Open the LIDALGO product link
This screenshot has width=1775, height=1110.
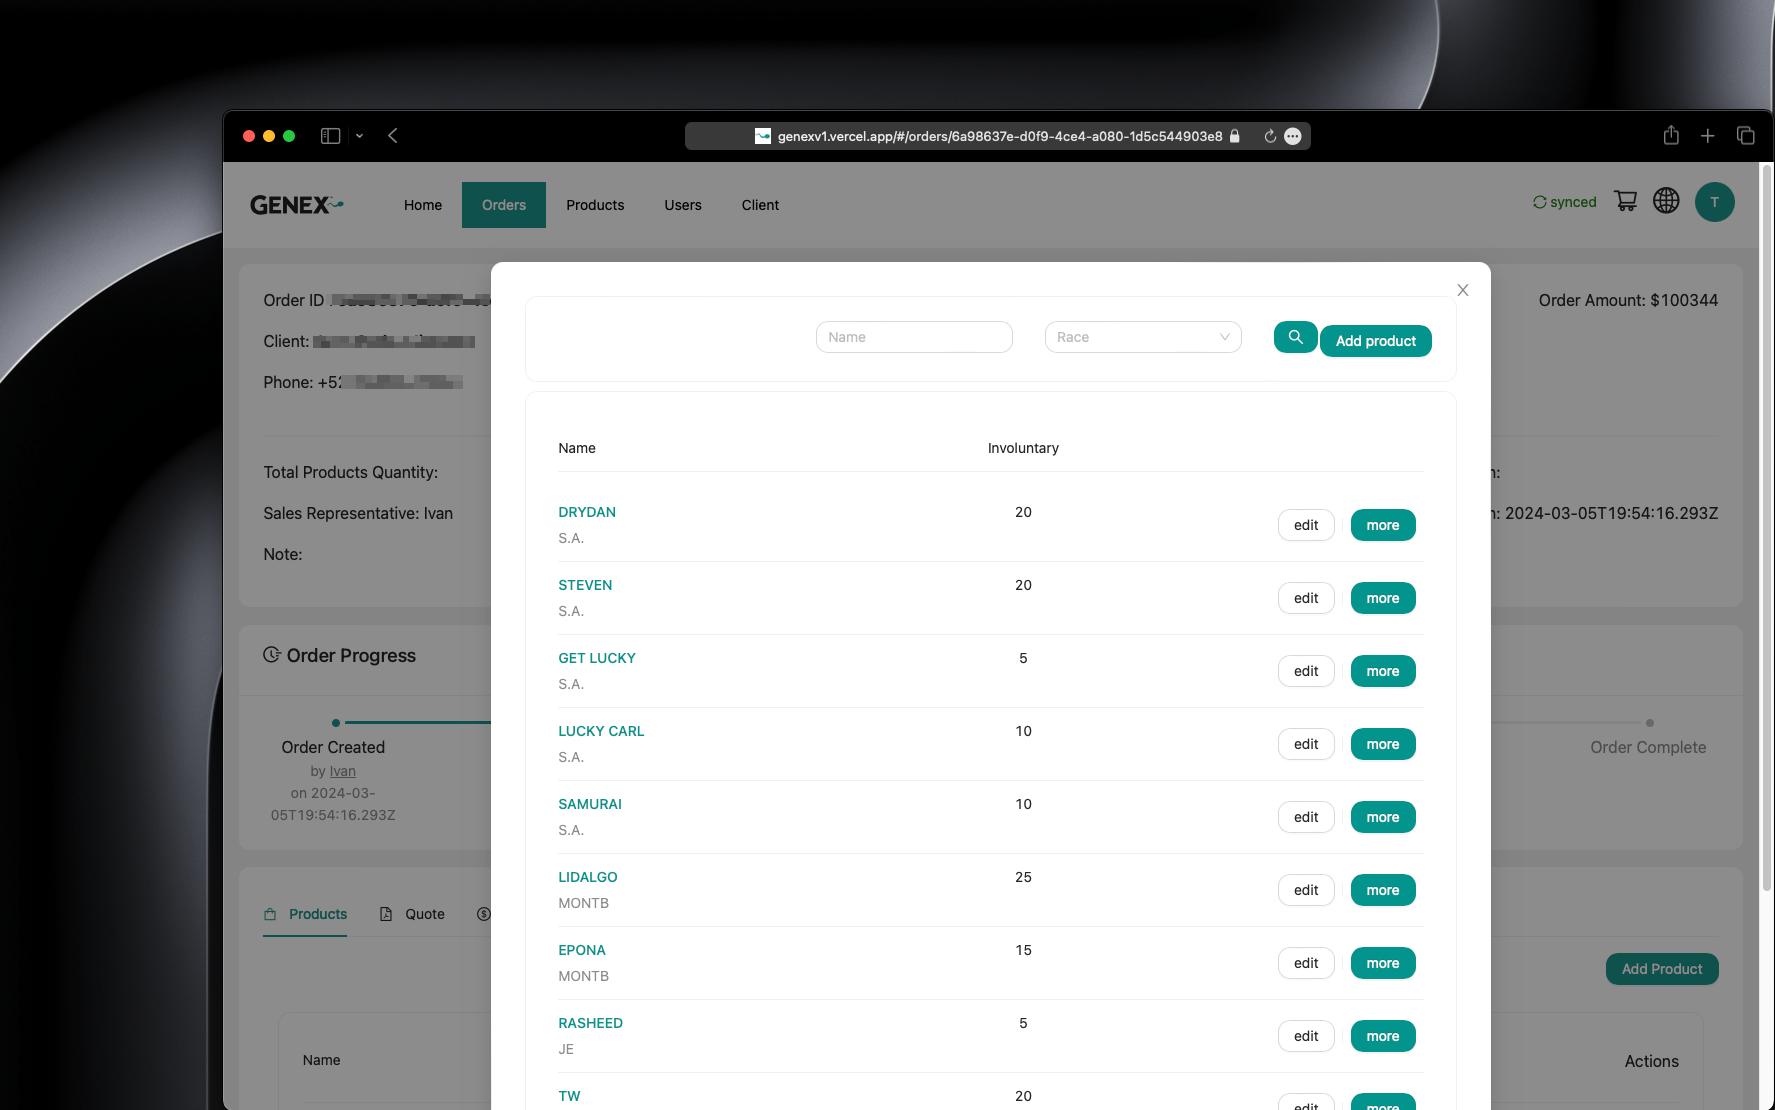tap(588, 877)
